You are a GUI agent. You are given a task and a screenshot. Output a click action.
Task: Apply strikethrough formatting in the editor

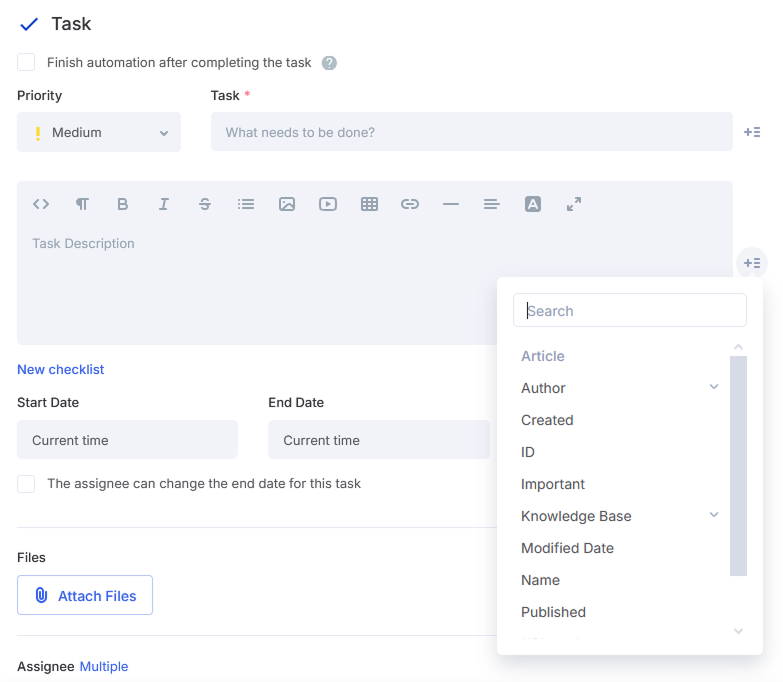pyautogui.click(x=205, y=204)
